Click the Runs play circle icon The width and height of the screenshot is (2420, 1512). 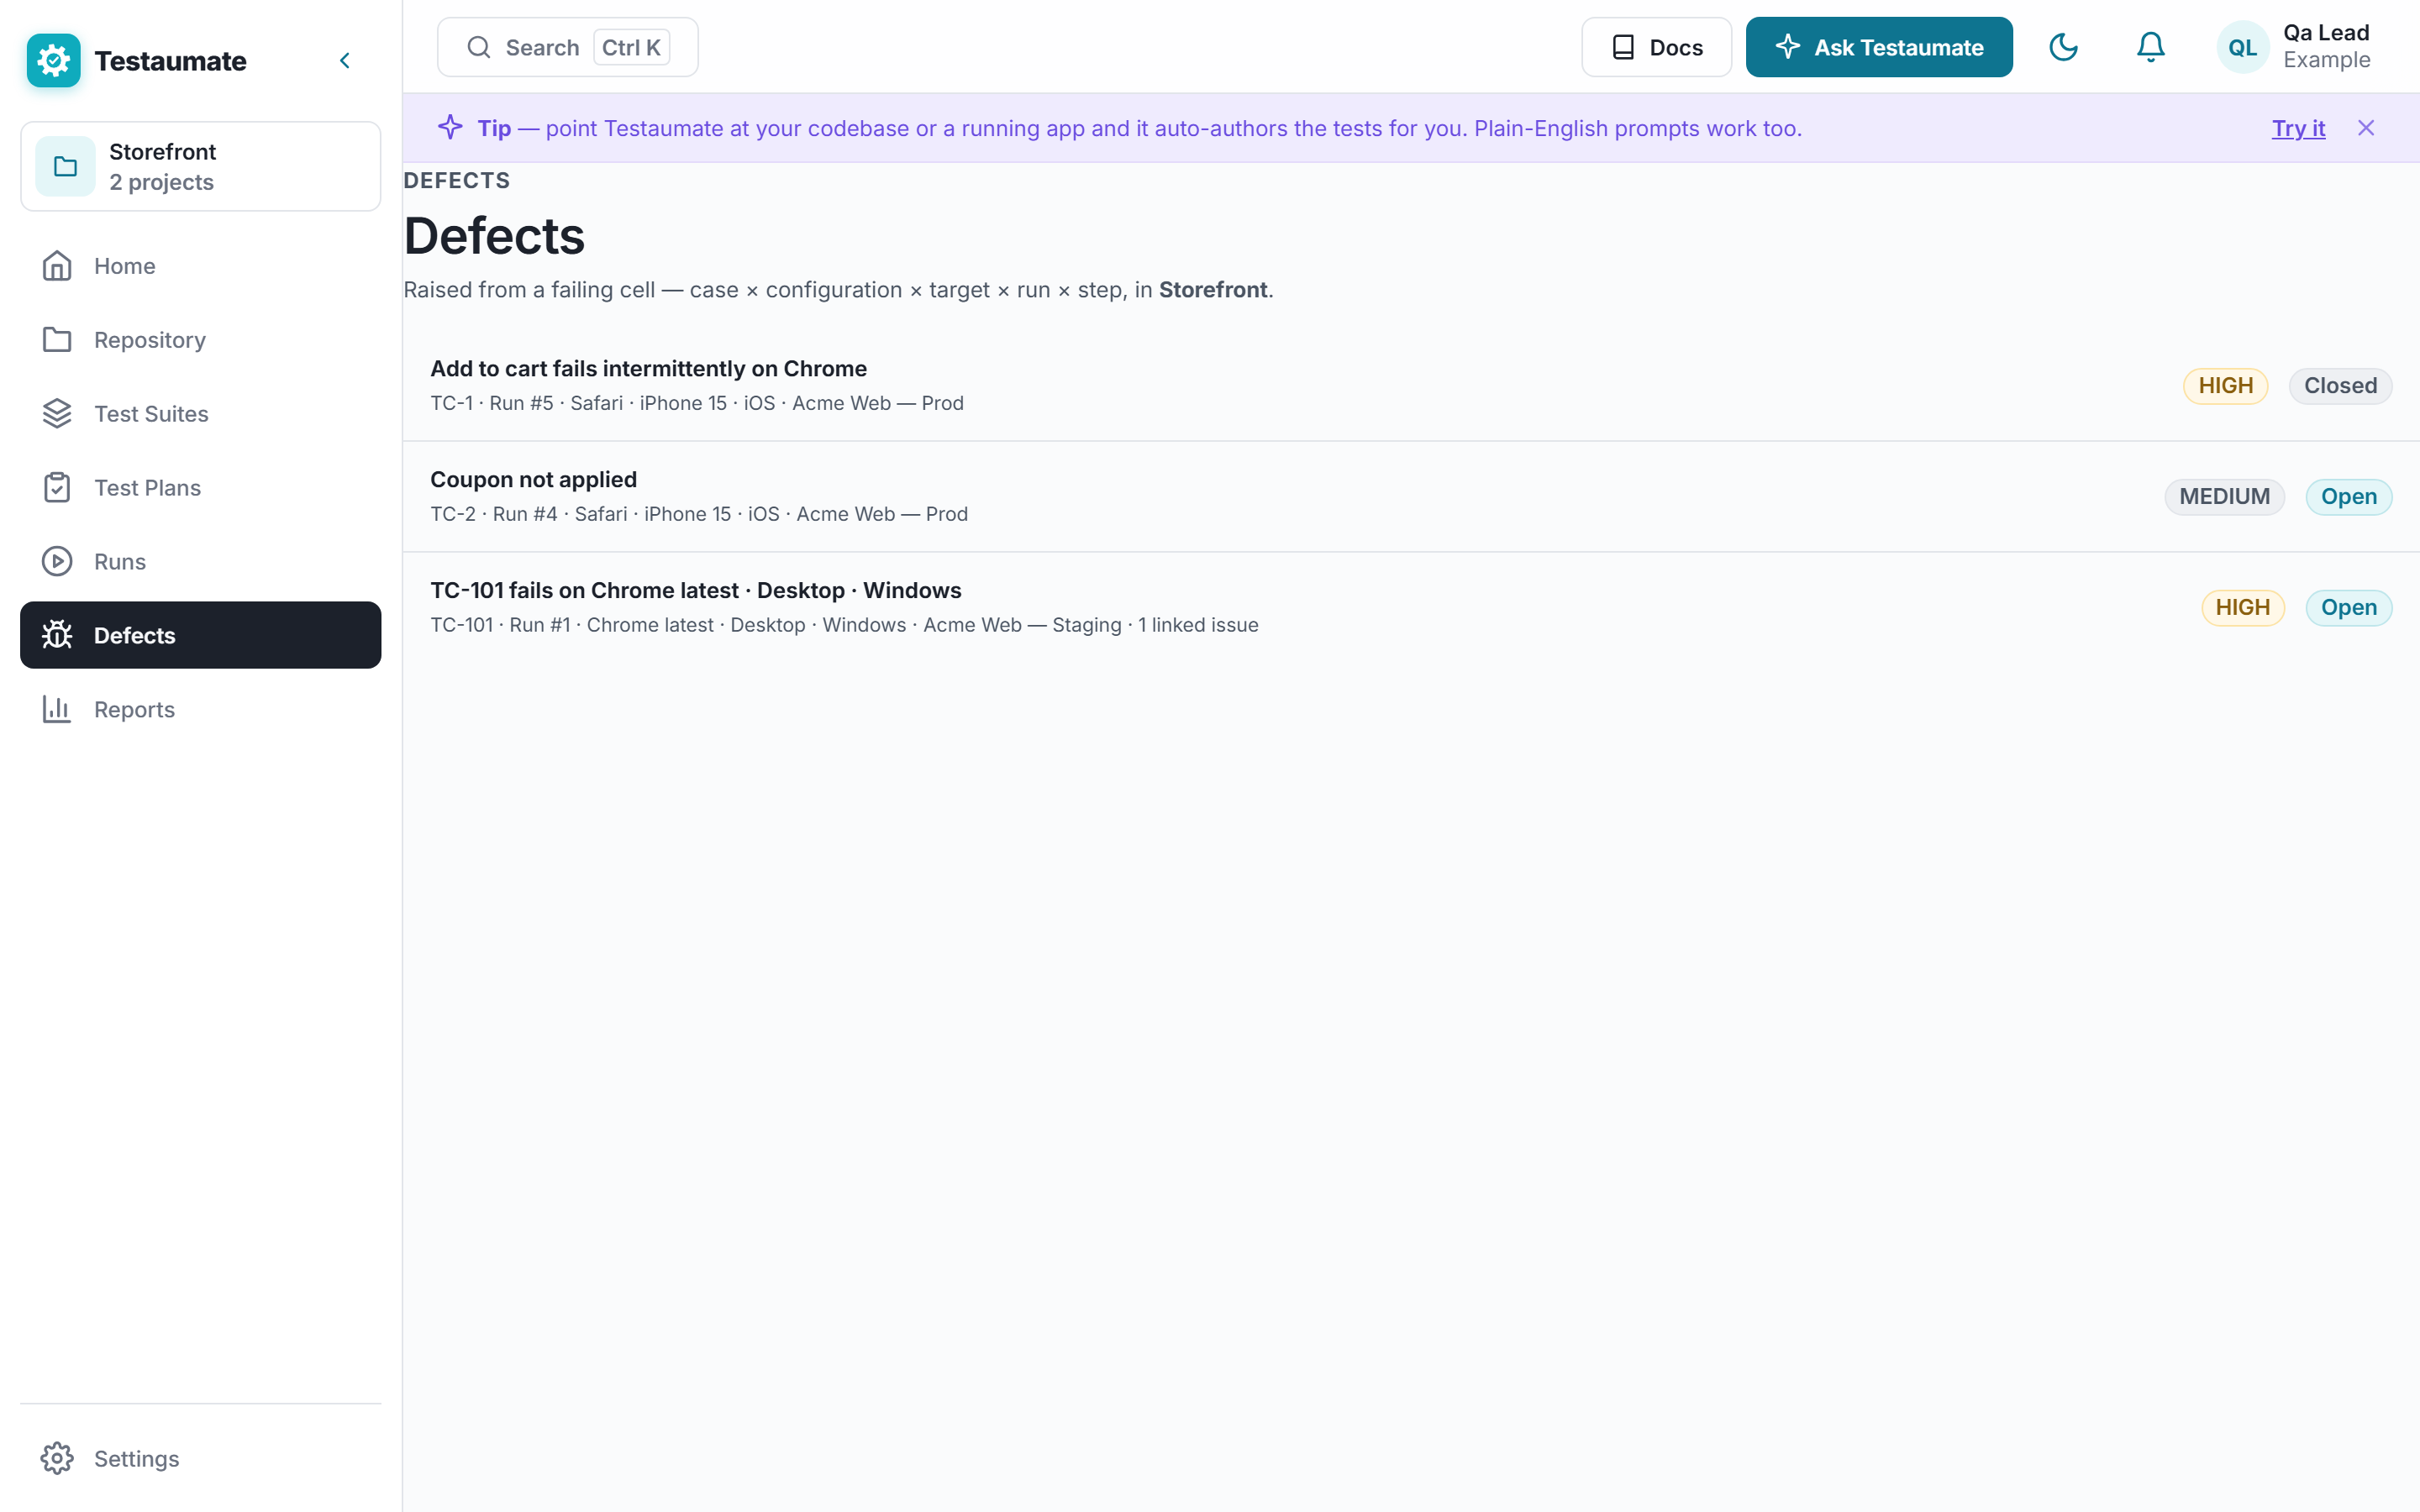(57, 562)
